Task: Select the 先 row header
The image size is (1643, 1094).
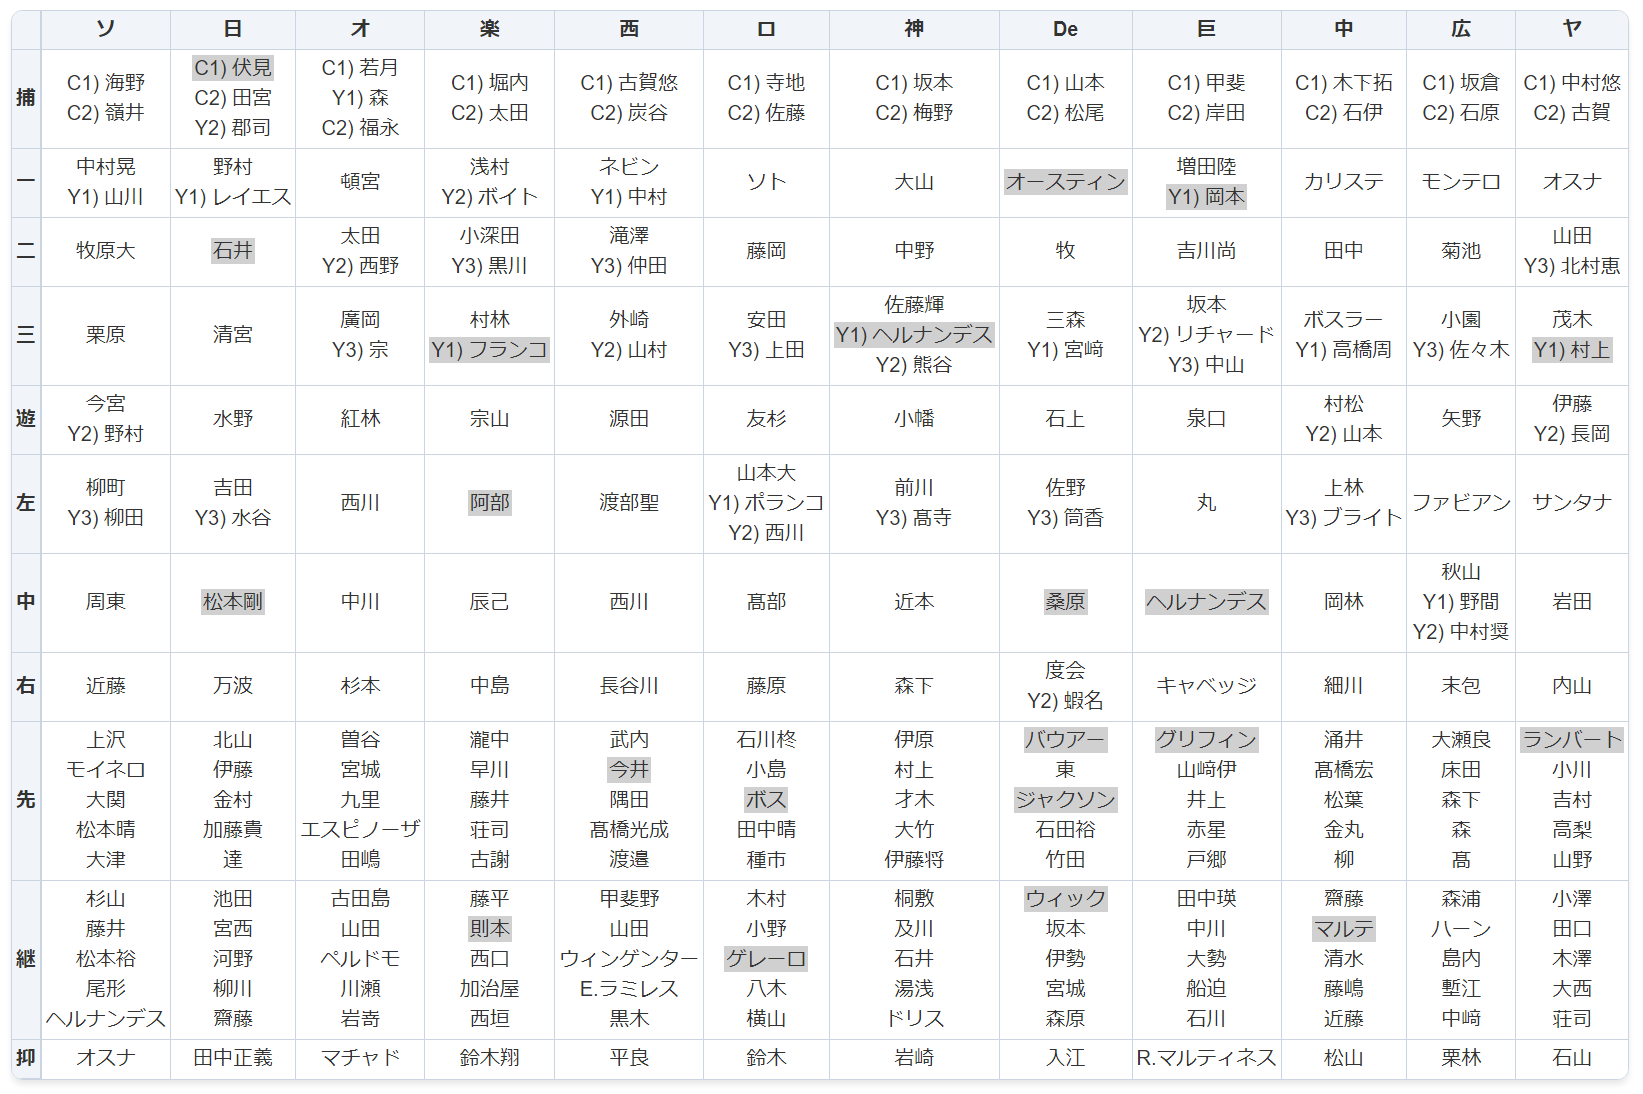Action: (26, 800)
